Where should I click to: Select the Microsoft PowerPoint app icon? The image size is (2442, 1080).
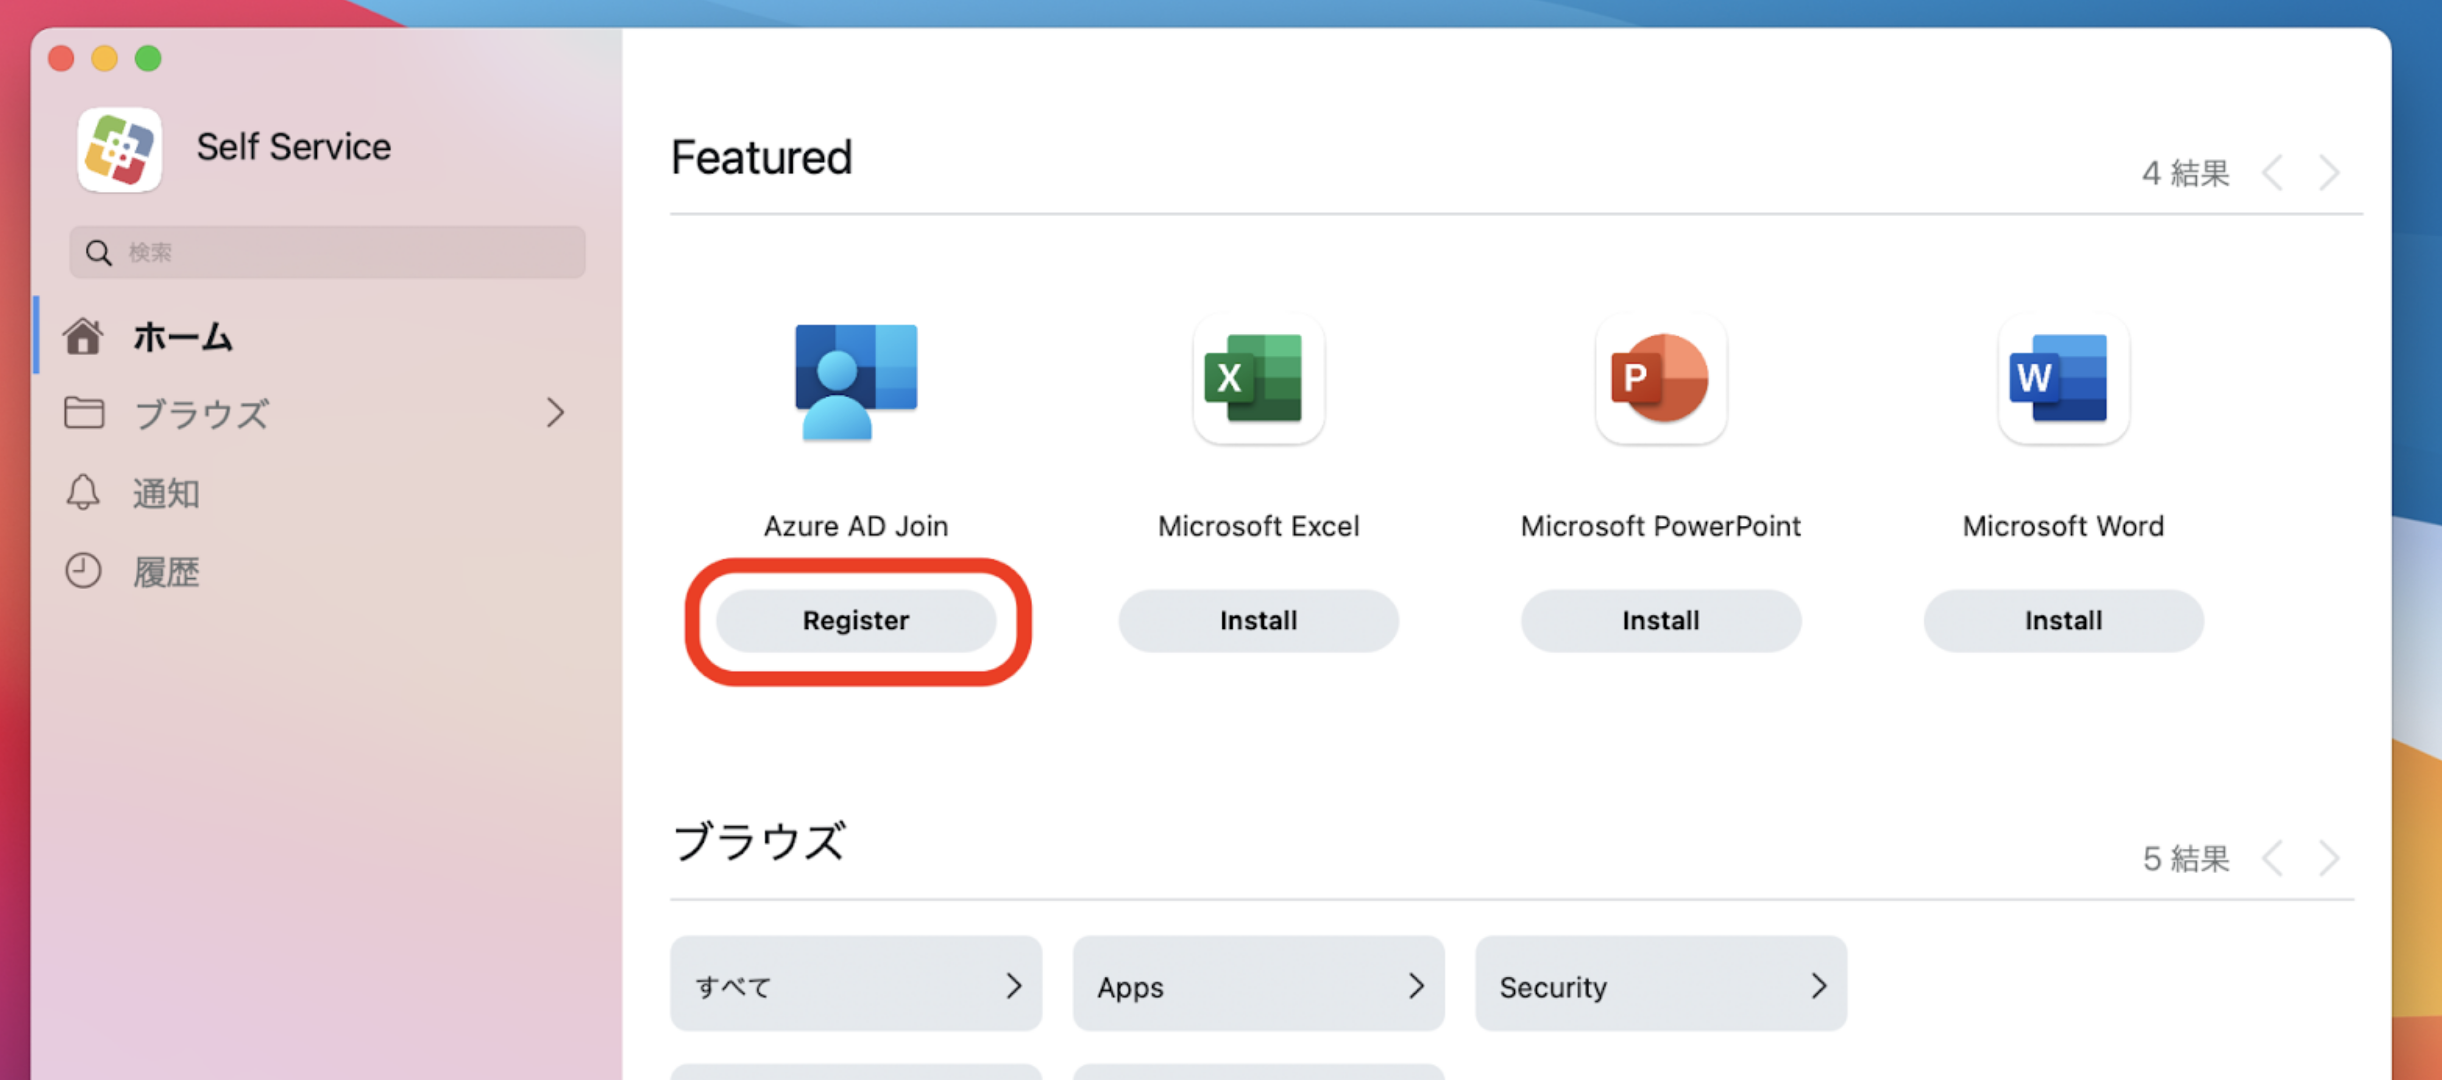tap(1660, 381)
